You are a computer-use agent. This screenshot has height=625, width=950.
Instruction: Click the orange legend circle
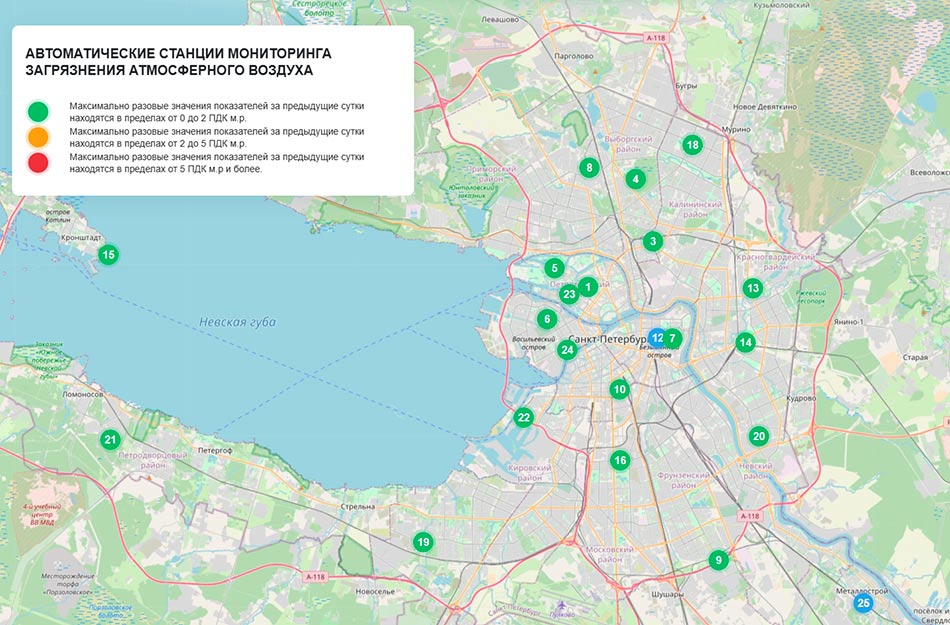tap(38, 137)
